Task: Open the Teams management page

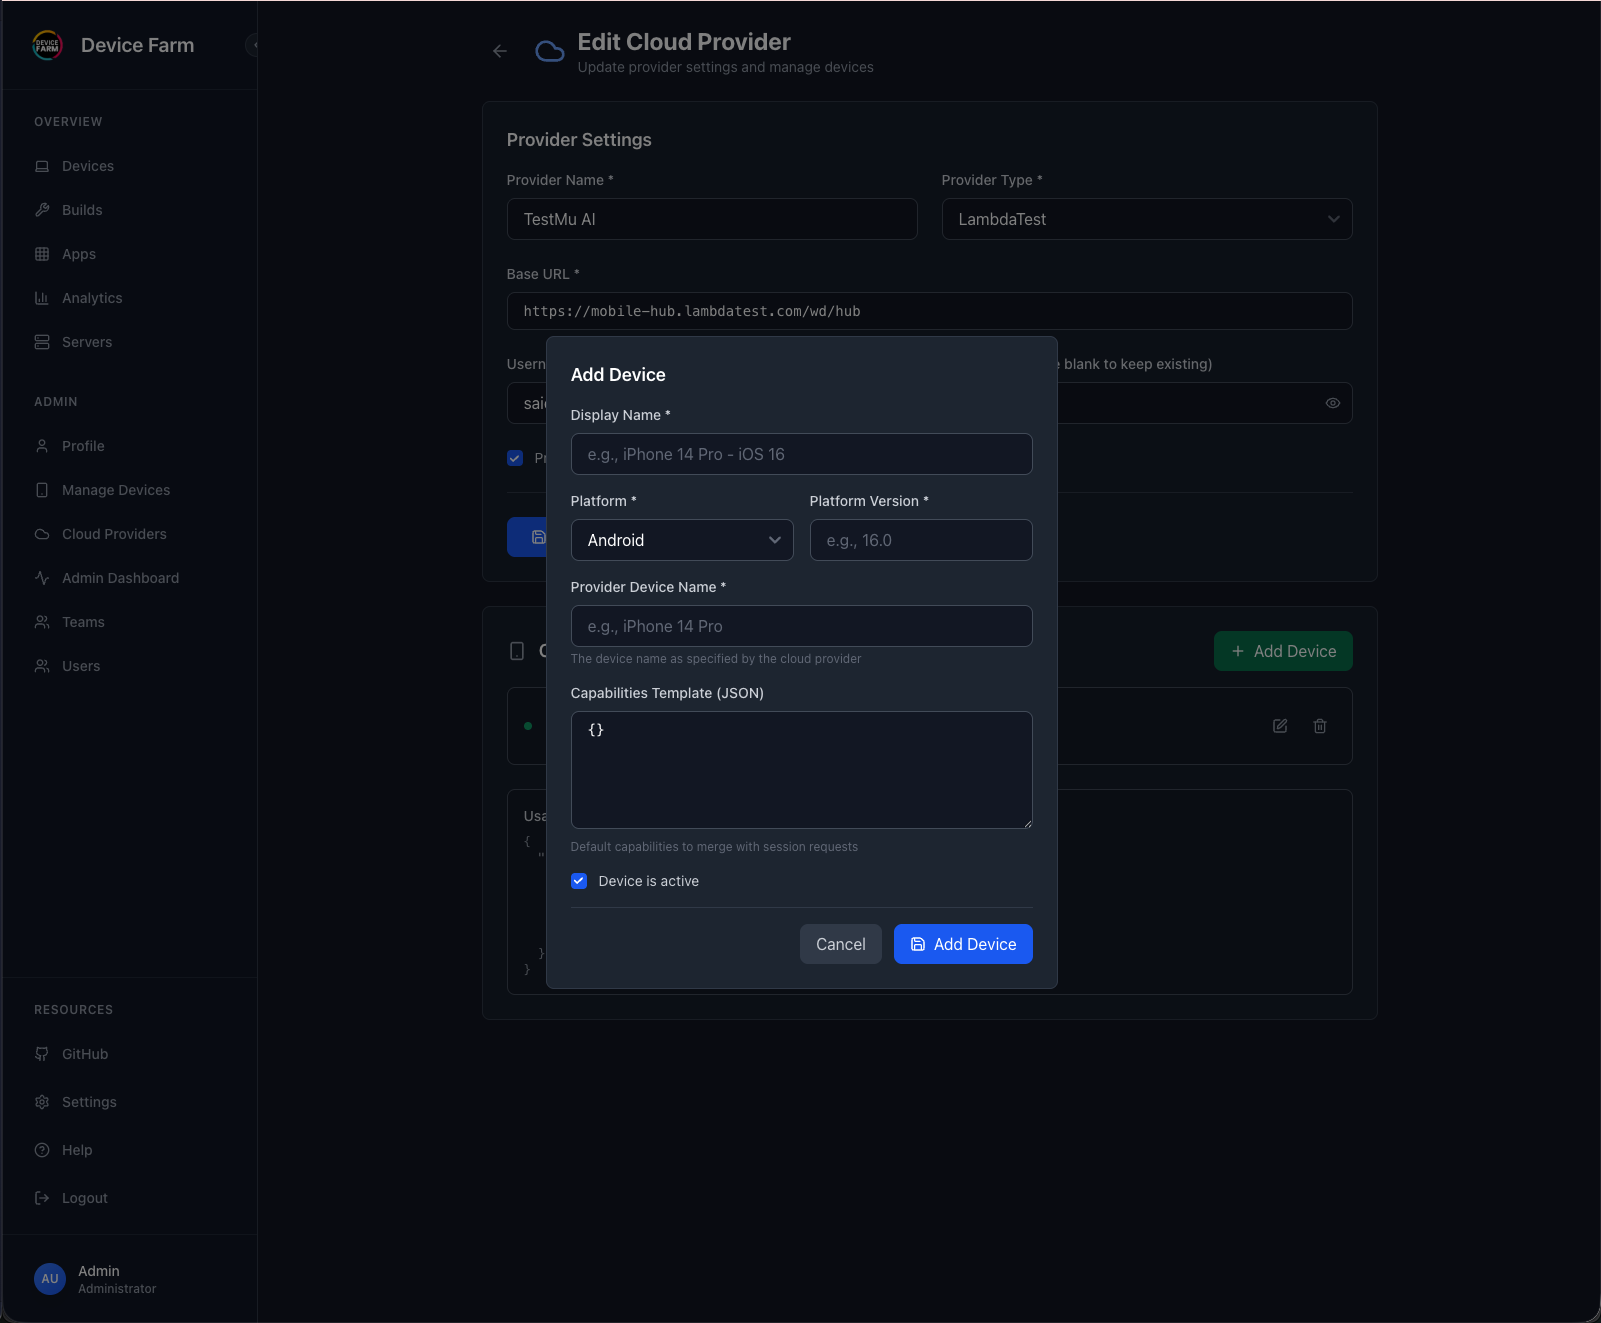Action: pos(83,622)
